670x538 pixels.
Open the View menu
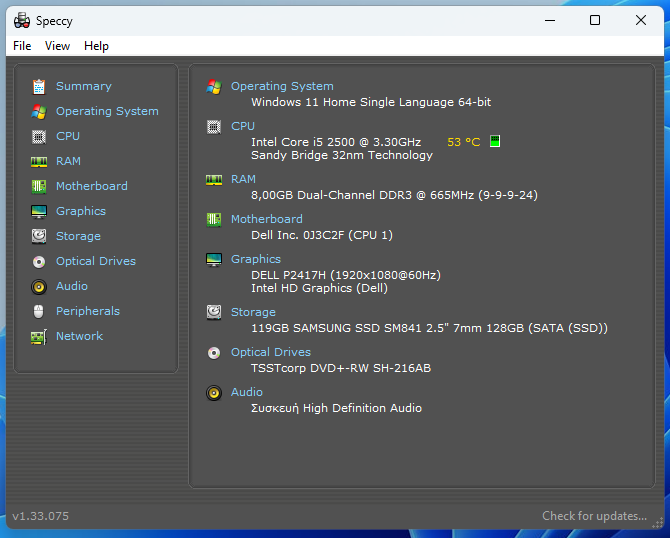tap(57, 46)
